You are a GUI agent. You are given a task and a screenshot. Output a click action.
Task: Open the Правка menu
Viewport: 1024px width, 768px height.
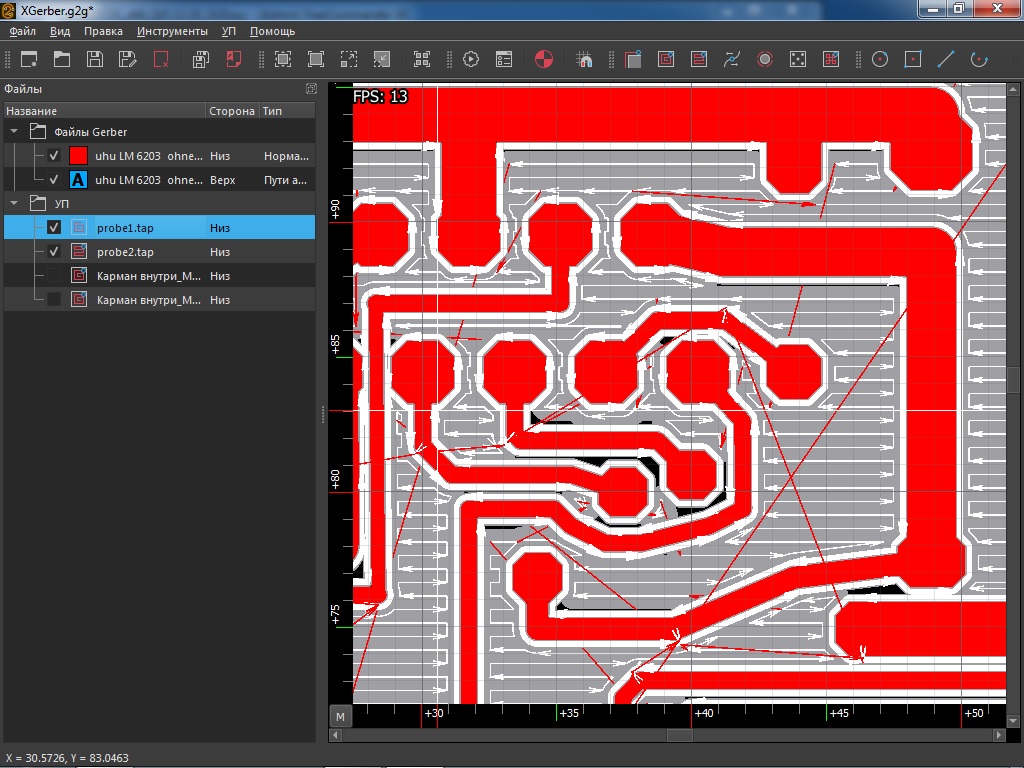[103, 31]
